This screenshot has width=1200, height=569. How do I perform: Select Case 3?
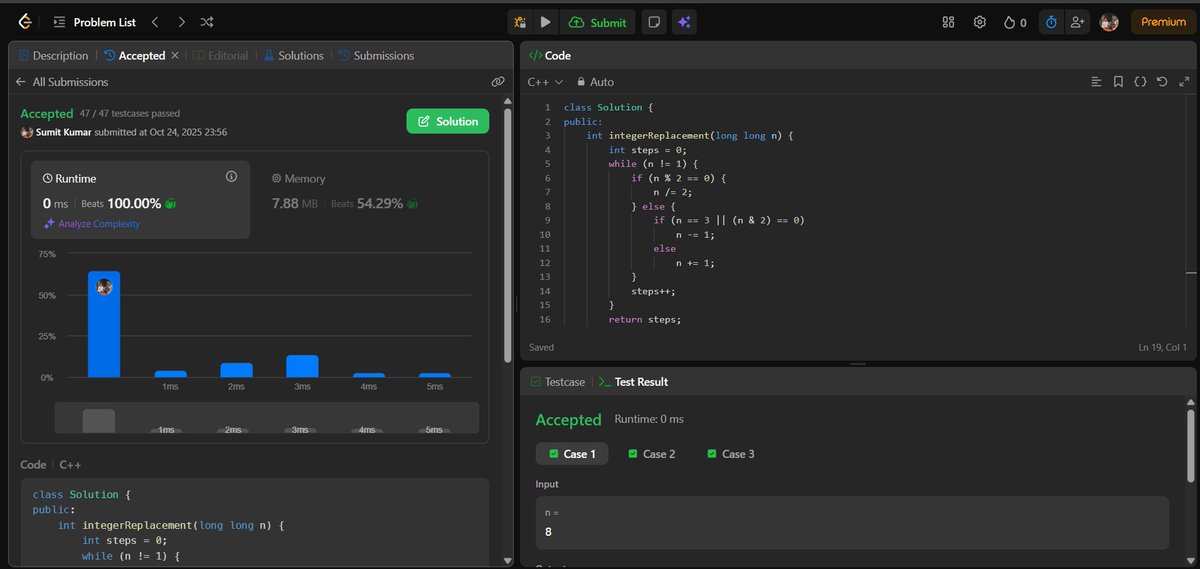(x=730, y=454)
